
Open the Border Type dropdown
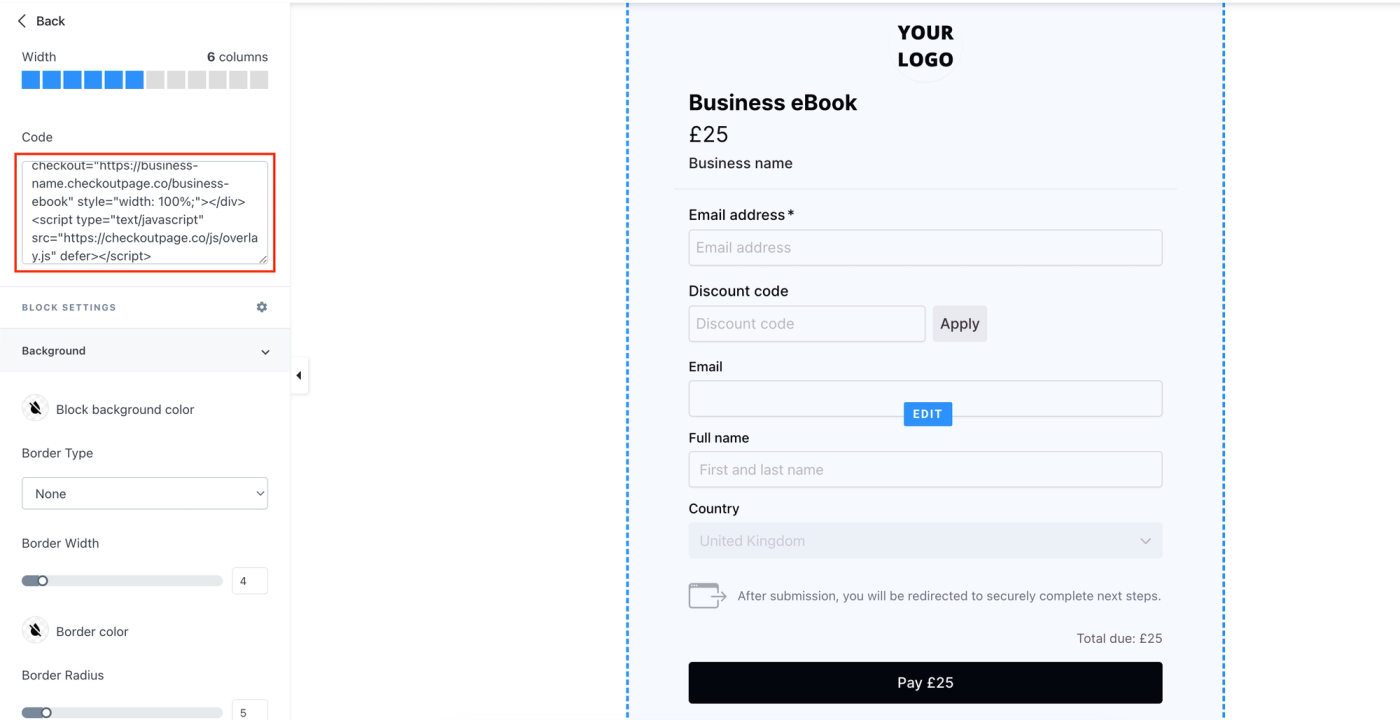click(x=145, y=493)
